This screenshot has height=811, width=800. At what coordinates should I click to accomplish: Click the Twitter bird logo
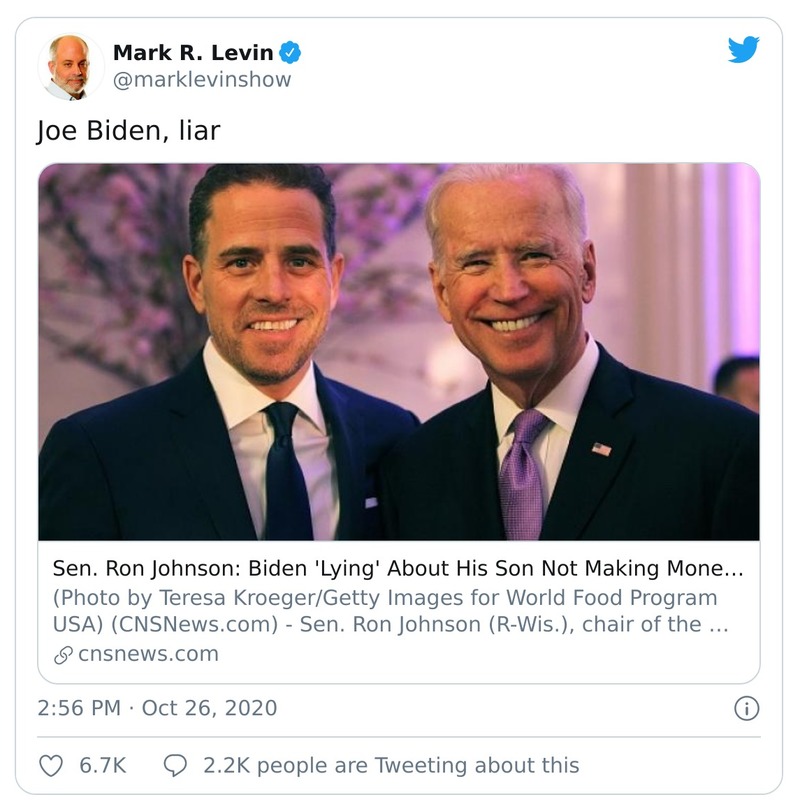coord(743,50)
